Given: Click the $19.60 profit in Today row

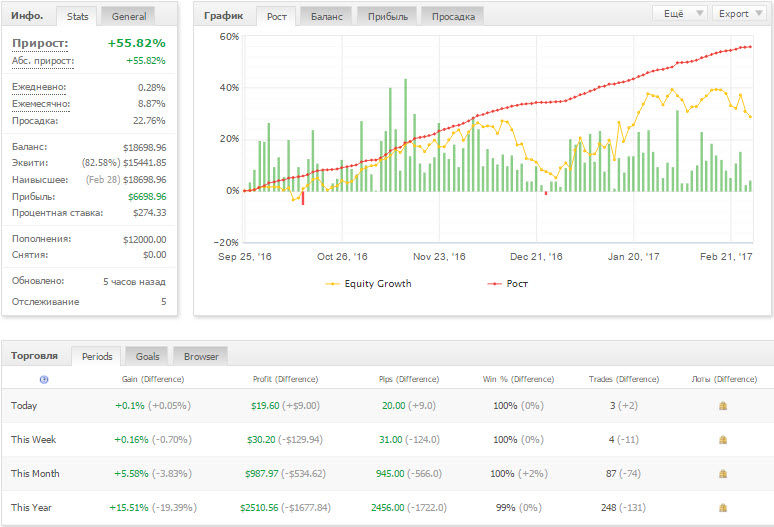Looking at the screenshot, I should pyautogui.click(x=265, y=406).
